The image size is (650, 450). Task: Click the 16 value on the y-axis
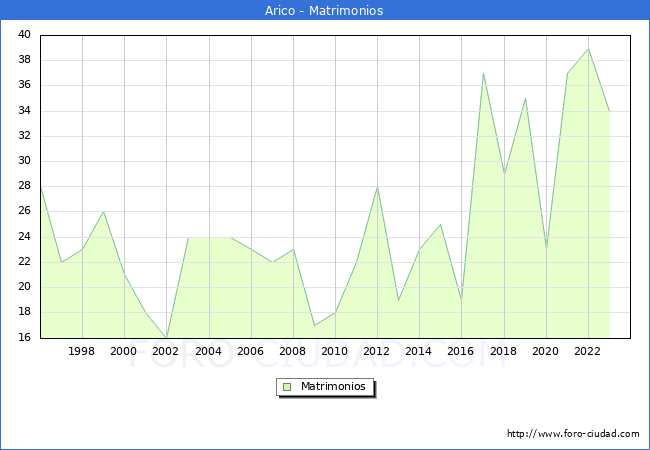24,338
